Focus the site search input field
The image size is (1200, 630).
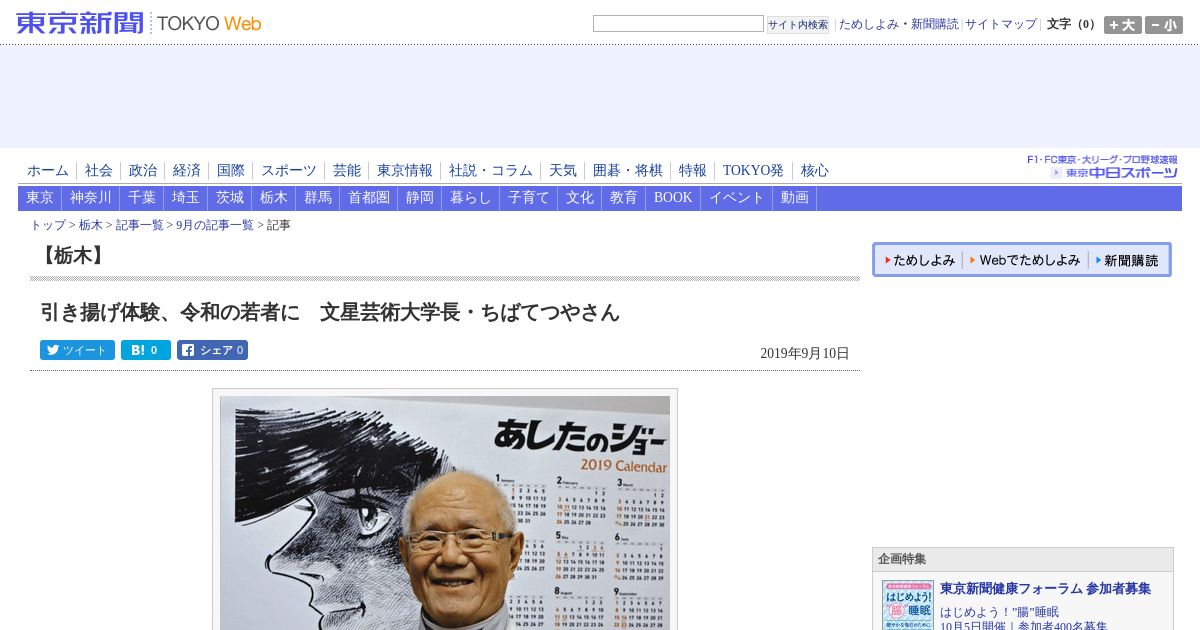[678, 24]
